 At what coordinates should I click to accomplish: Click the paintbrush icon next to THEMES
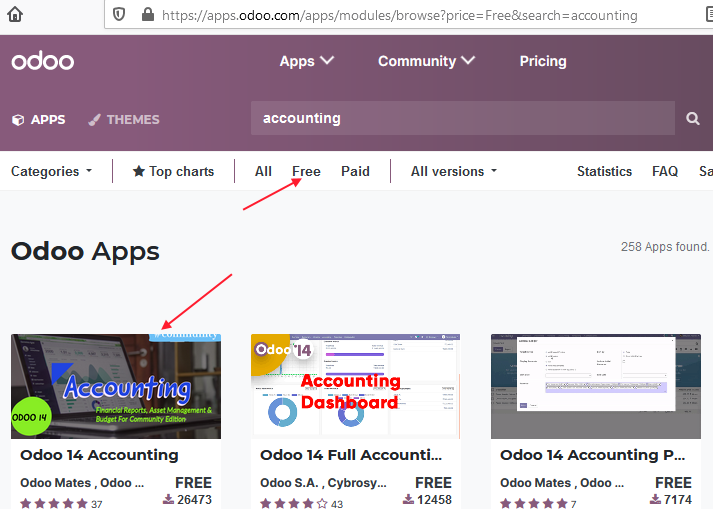(x=94, y=120)
